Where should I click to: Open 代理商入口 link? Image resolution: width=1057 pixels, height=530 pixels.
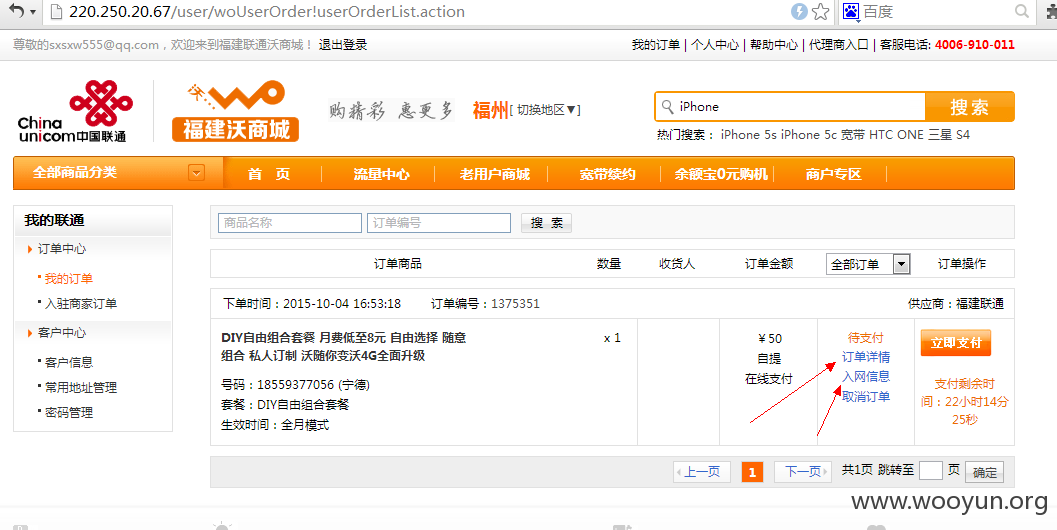839,45
